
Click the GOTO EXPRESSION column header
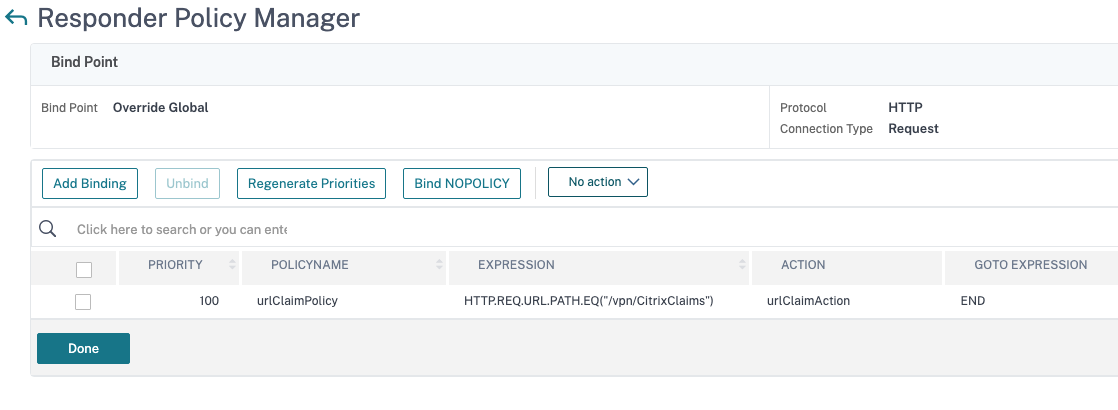click(x=1030, y=265)
